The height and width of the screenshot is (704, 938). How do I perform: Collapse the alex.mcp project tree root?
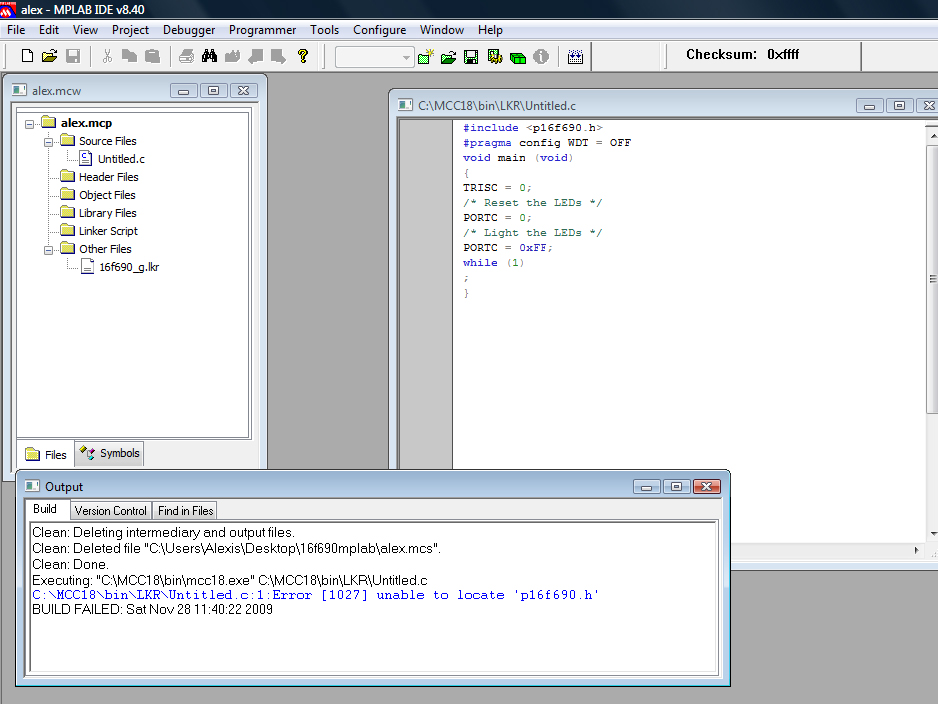30,123
